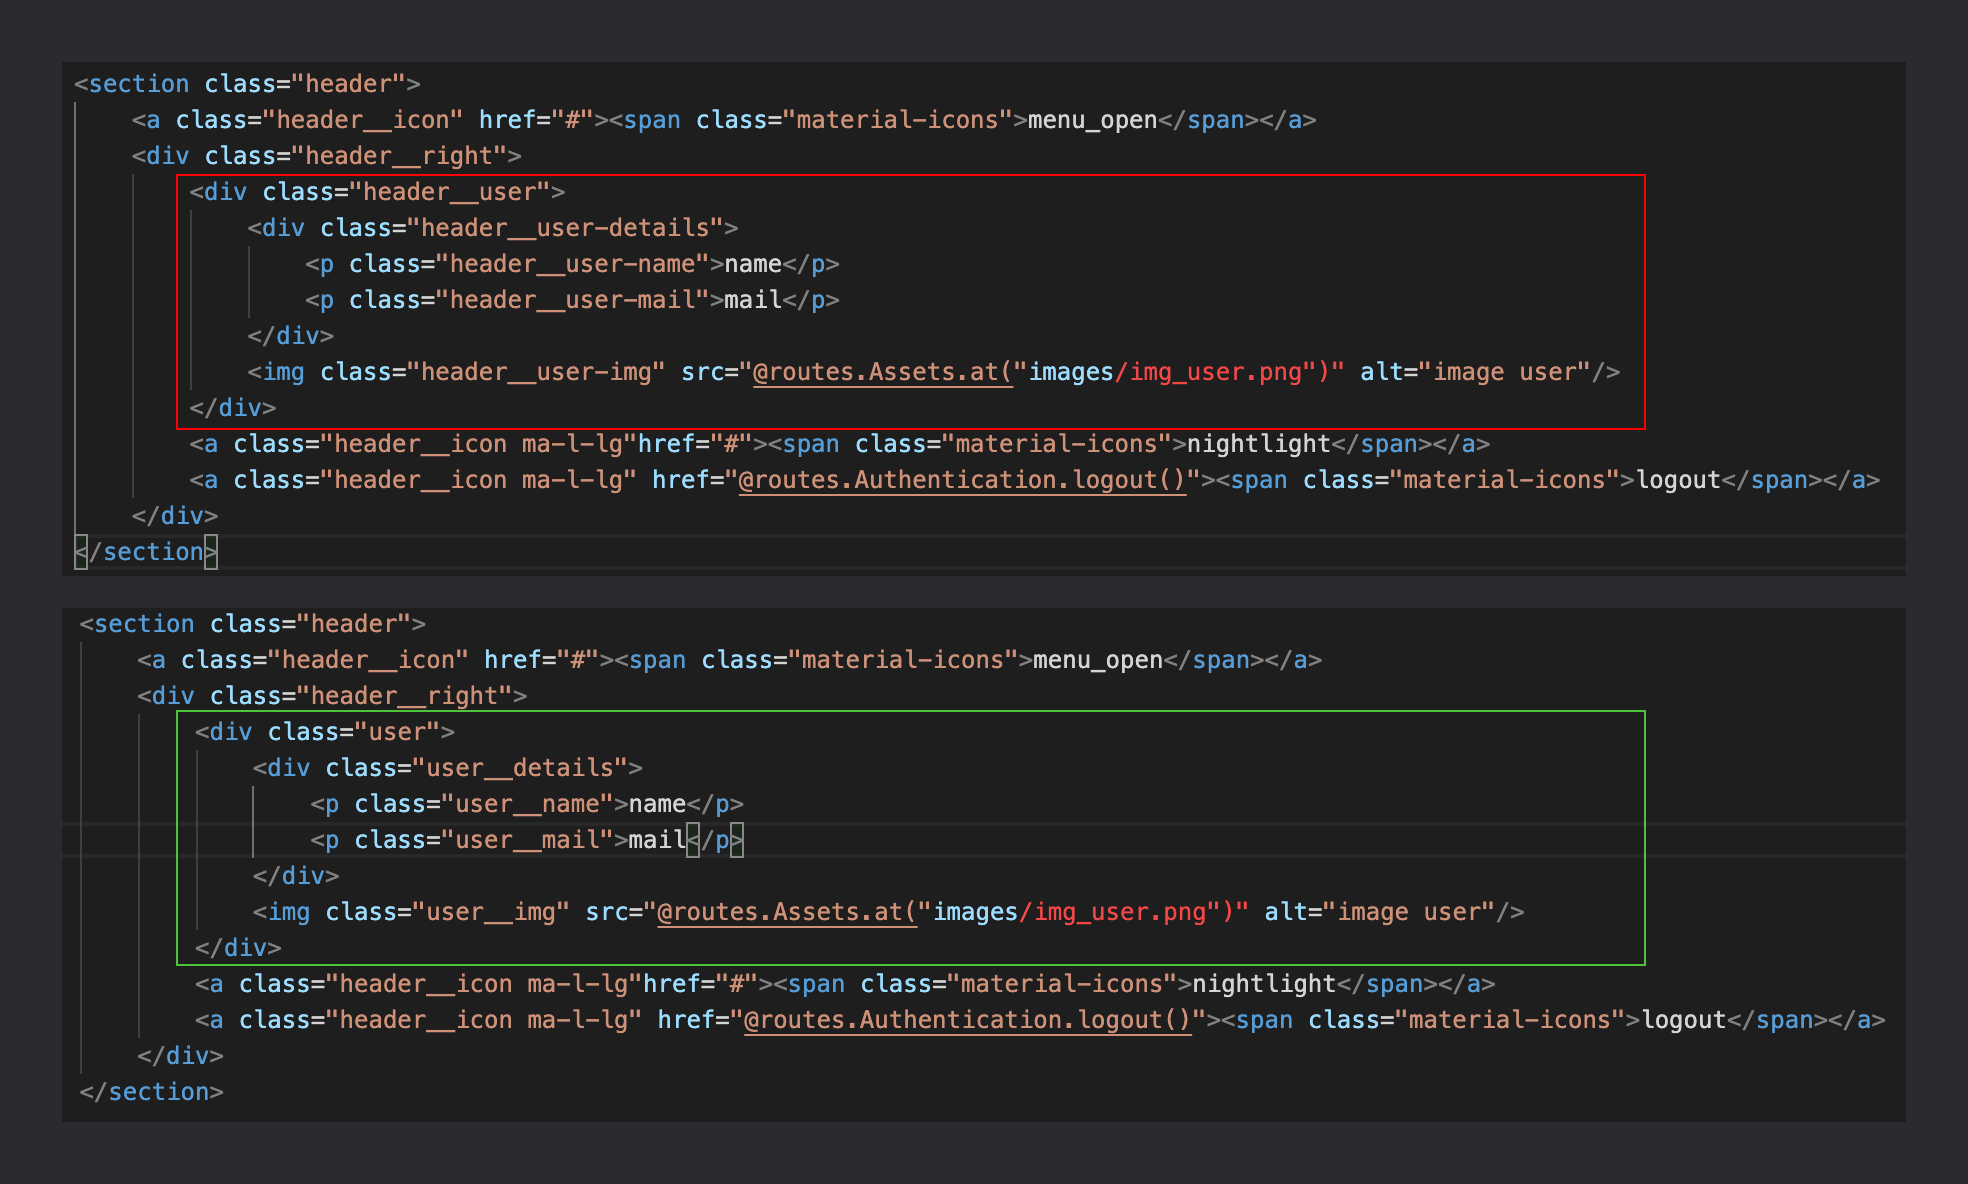Click @routes.Authentication.logout() in the second snippet

tap(968, 1020)
